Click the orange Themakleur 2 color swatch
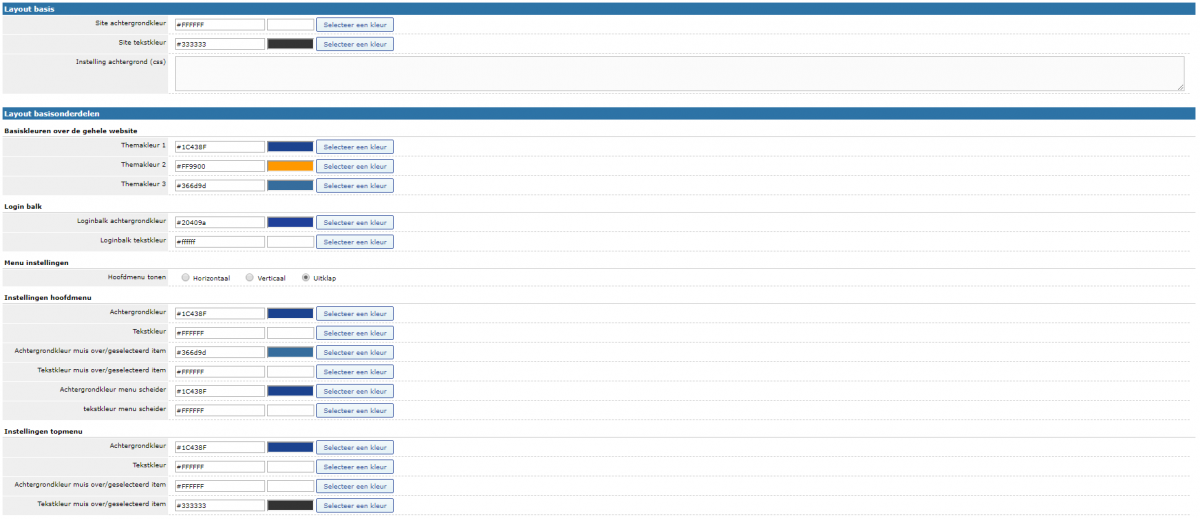Screen dimensions: 1200x519 (290, 166)
